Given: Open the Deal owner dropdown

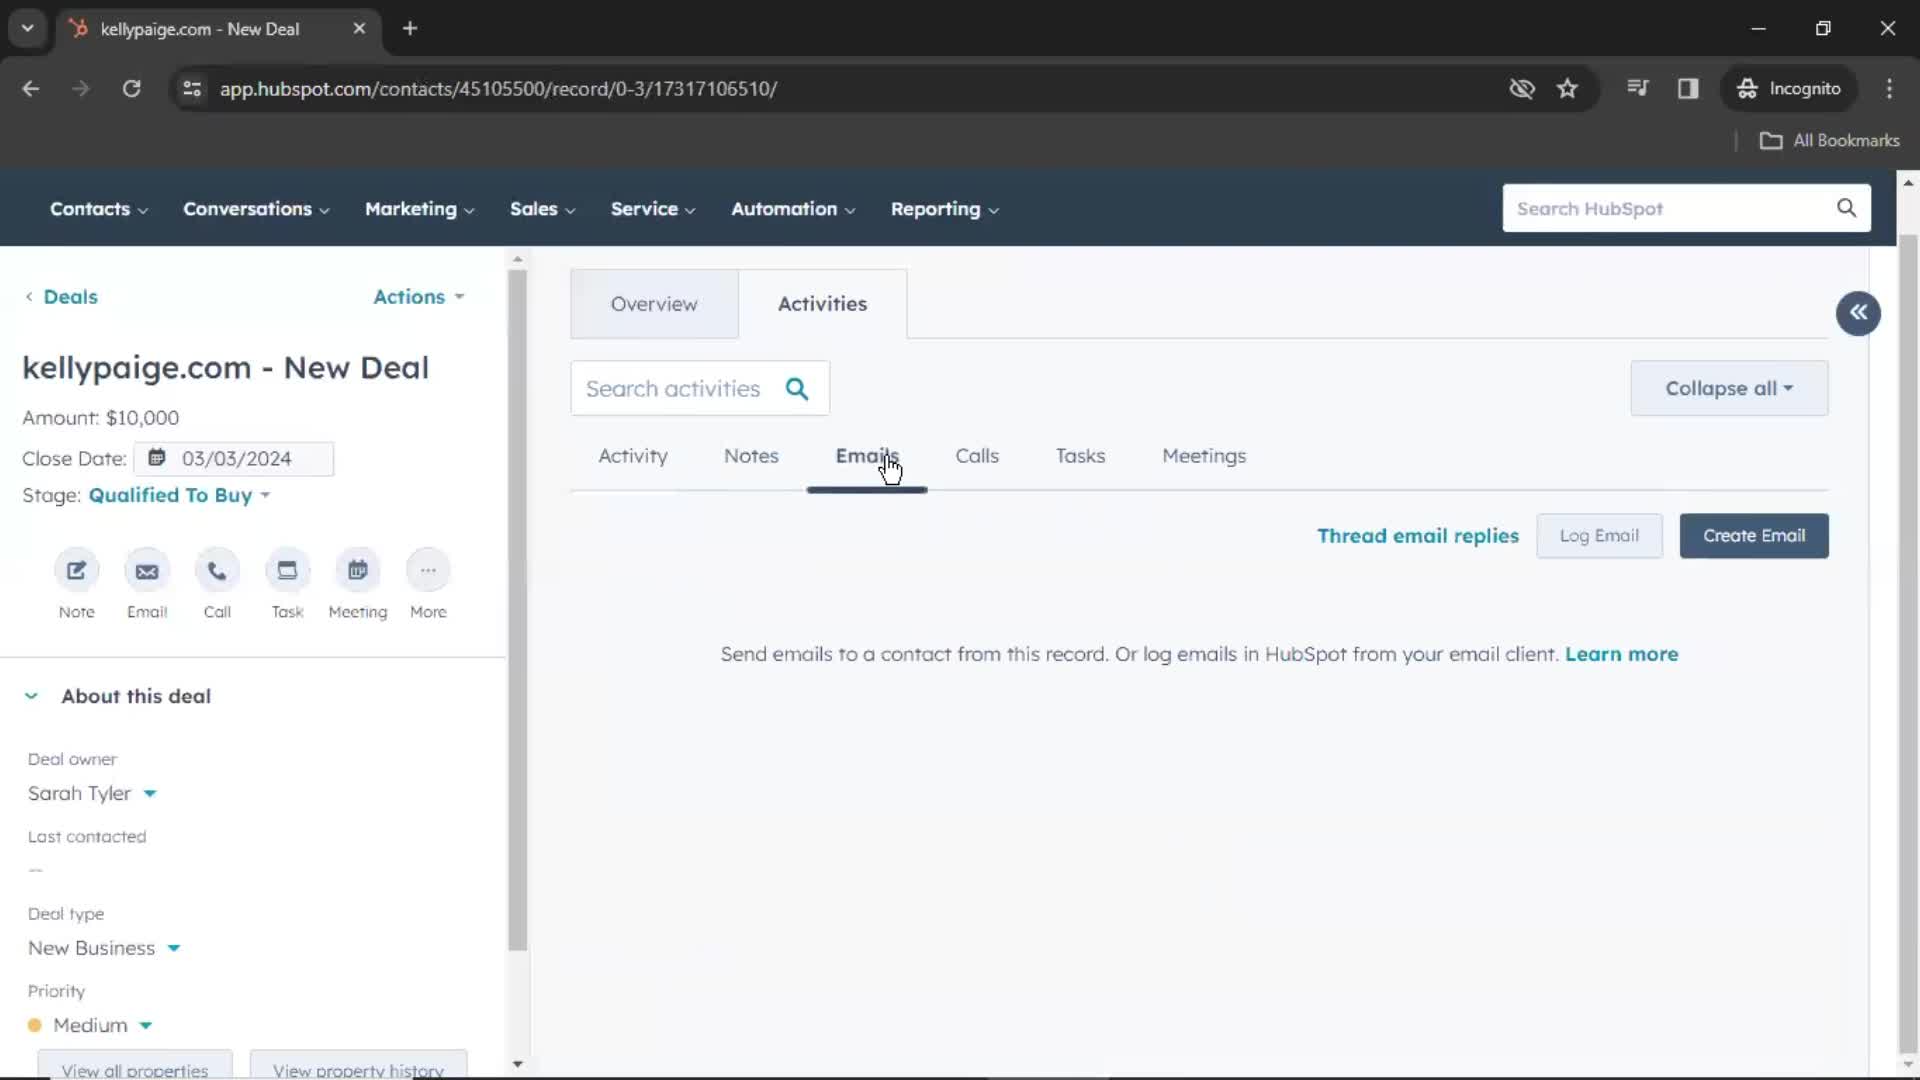Looking at the screenshot, I should coord(149,793).
